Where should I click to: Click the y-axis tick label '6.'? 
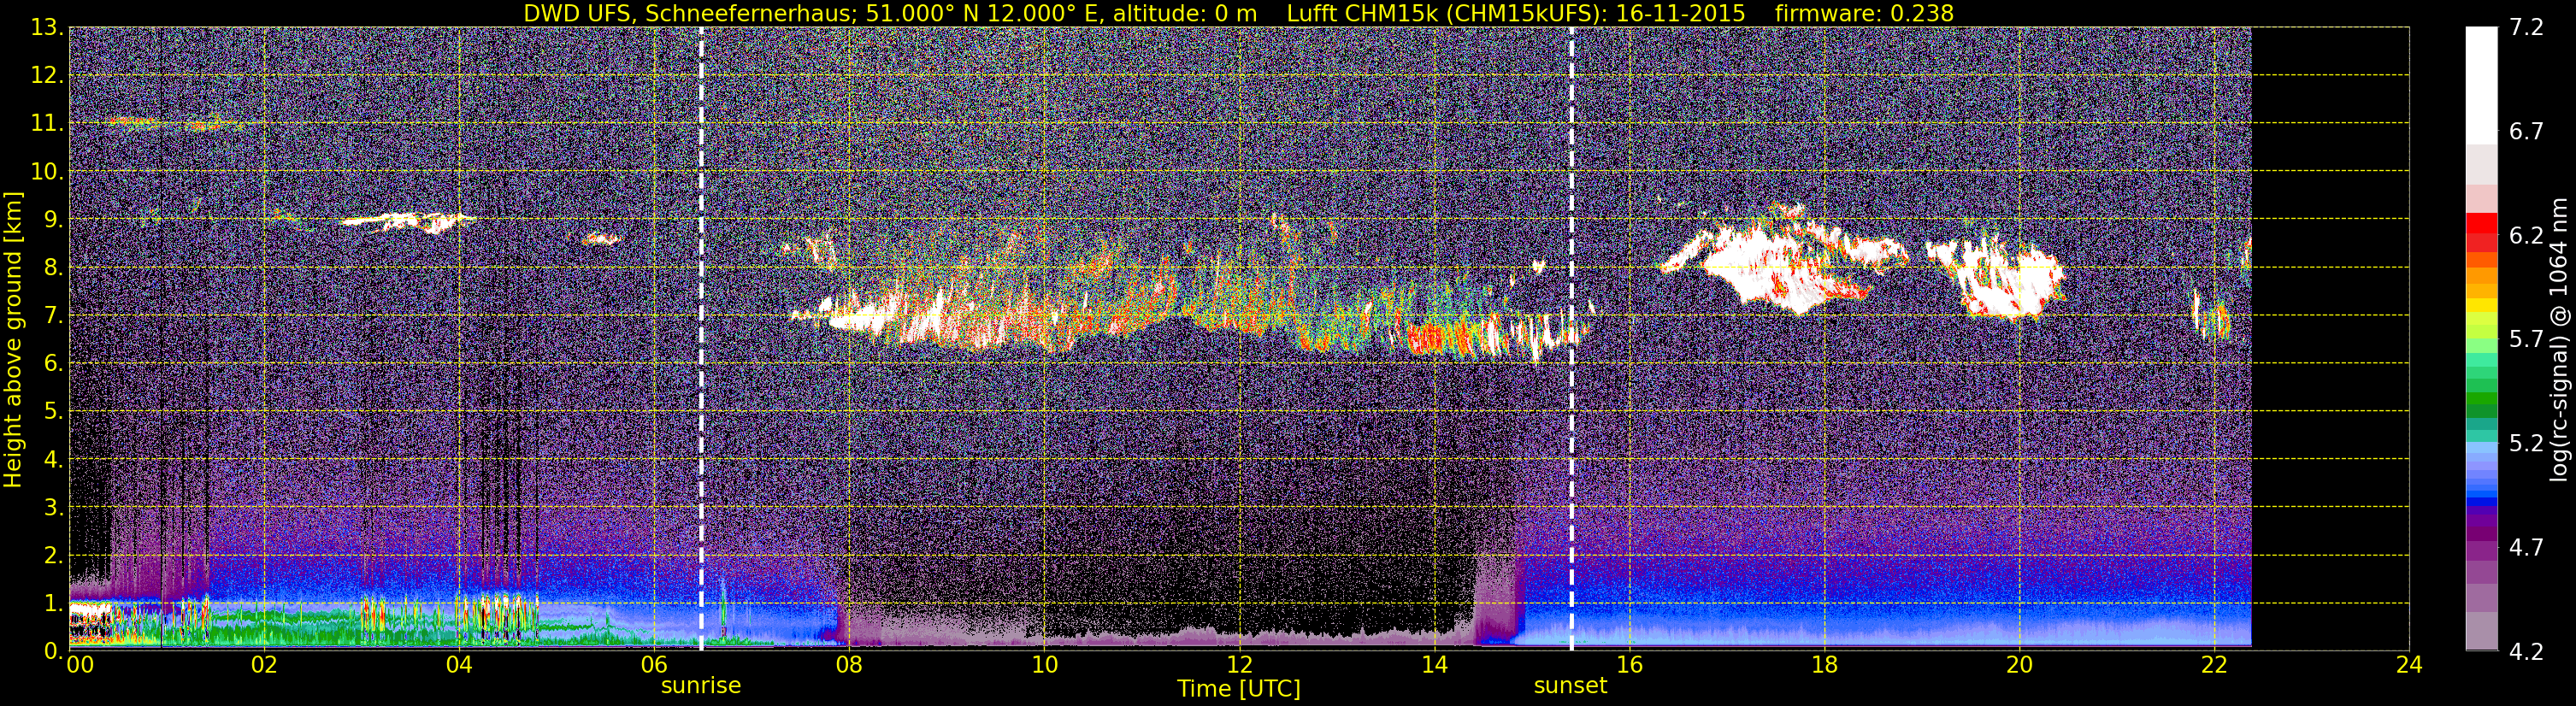54,364
